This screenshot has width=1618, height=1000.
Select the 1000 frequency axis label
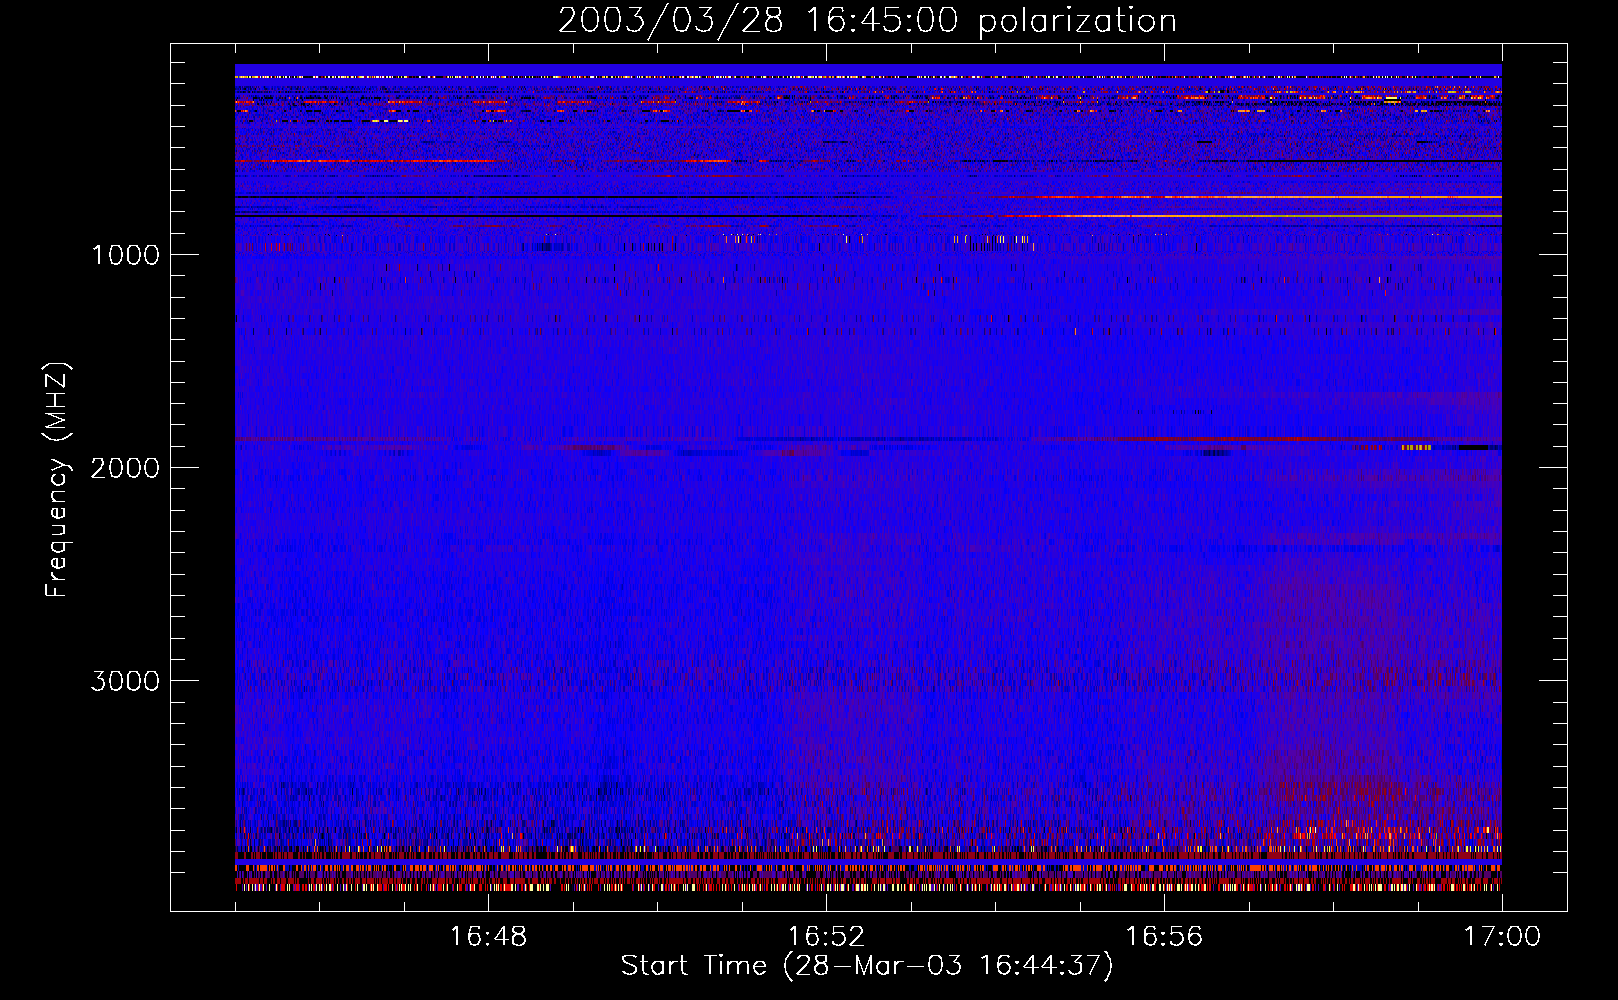[x=125, y=255]
